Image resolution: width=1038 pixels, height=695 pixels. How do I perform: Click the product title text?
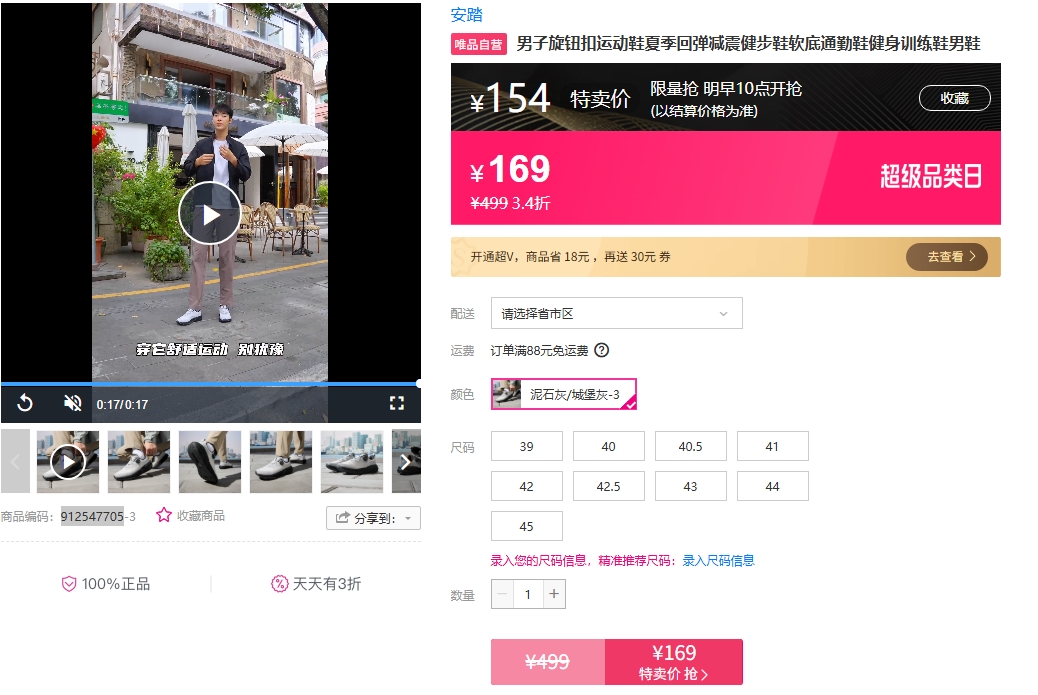pyautogui.click(x=748, y=44)
